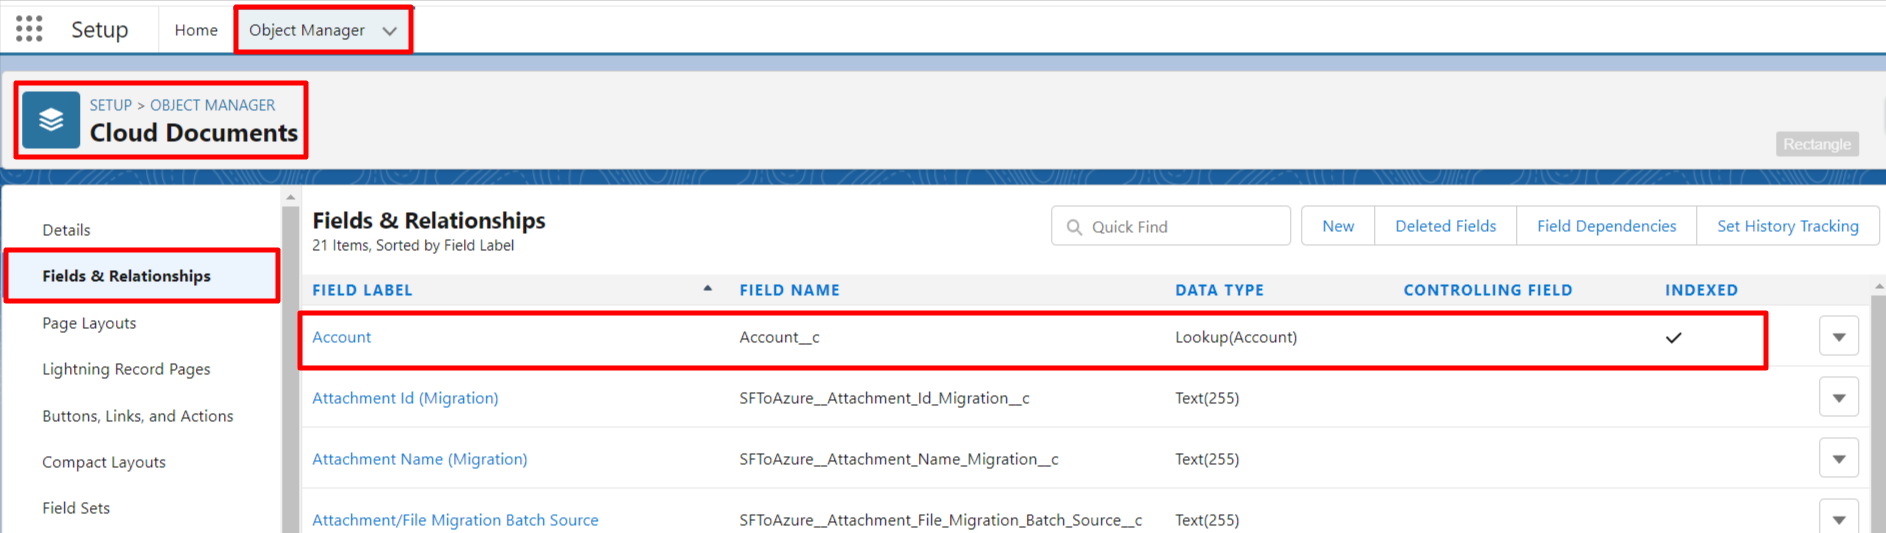Screen dimensions: 1886x533
Task: Open Attachment/File Migration Batch Source row dropdown
Action: click(x=1839, y=518)
